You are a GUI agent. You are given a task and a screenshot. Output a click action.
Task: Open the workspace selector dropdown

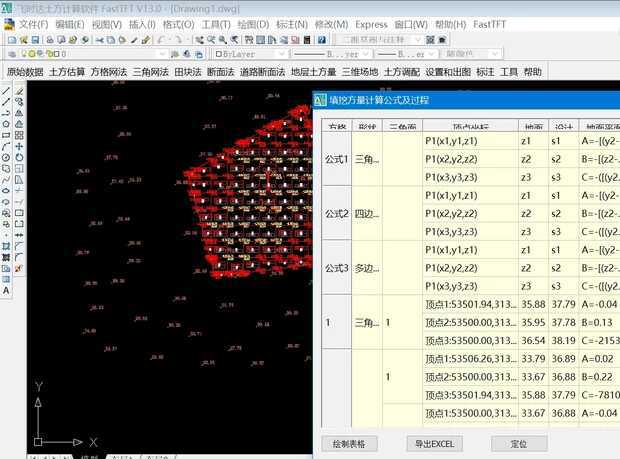418,40
